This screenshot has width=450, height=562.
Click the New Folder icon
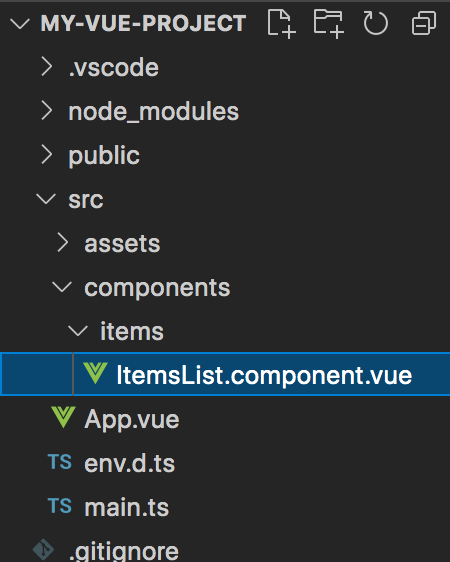(329, 24)
